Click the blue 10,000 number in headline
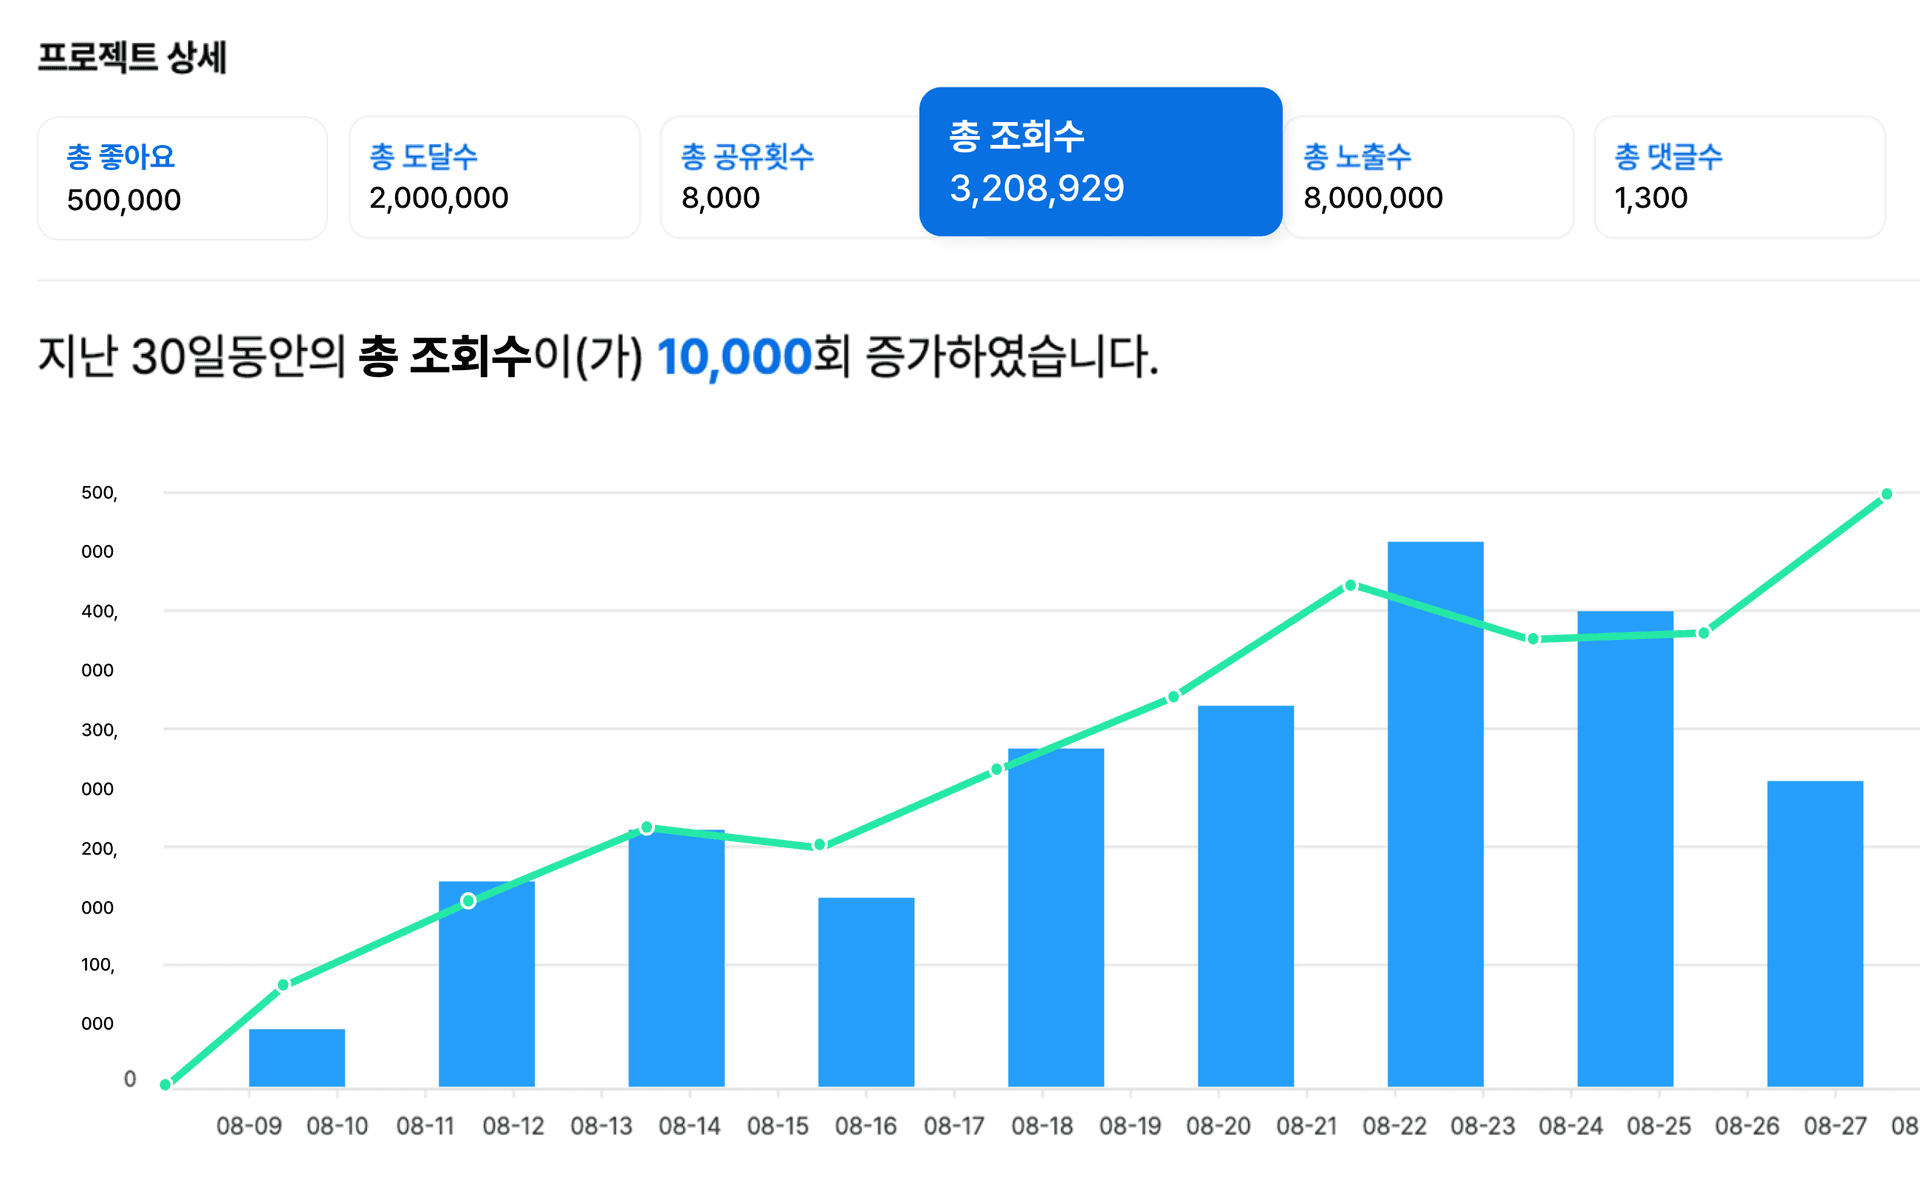Image resolution: width=1920 pixels, height=1182 pixels. pos(733,357)
